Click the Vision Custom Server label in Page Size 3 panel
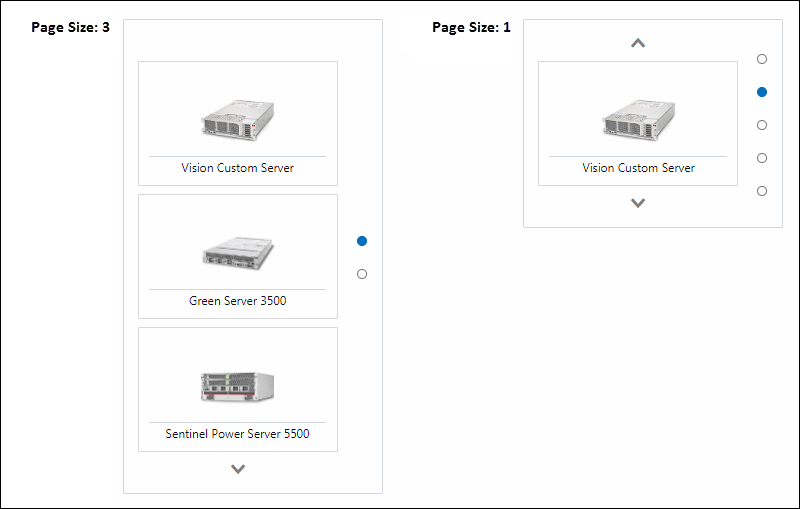The height and width of the screenshot is (509, 800). (x=238, y=168)
